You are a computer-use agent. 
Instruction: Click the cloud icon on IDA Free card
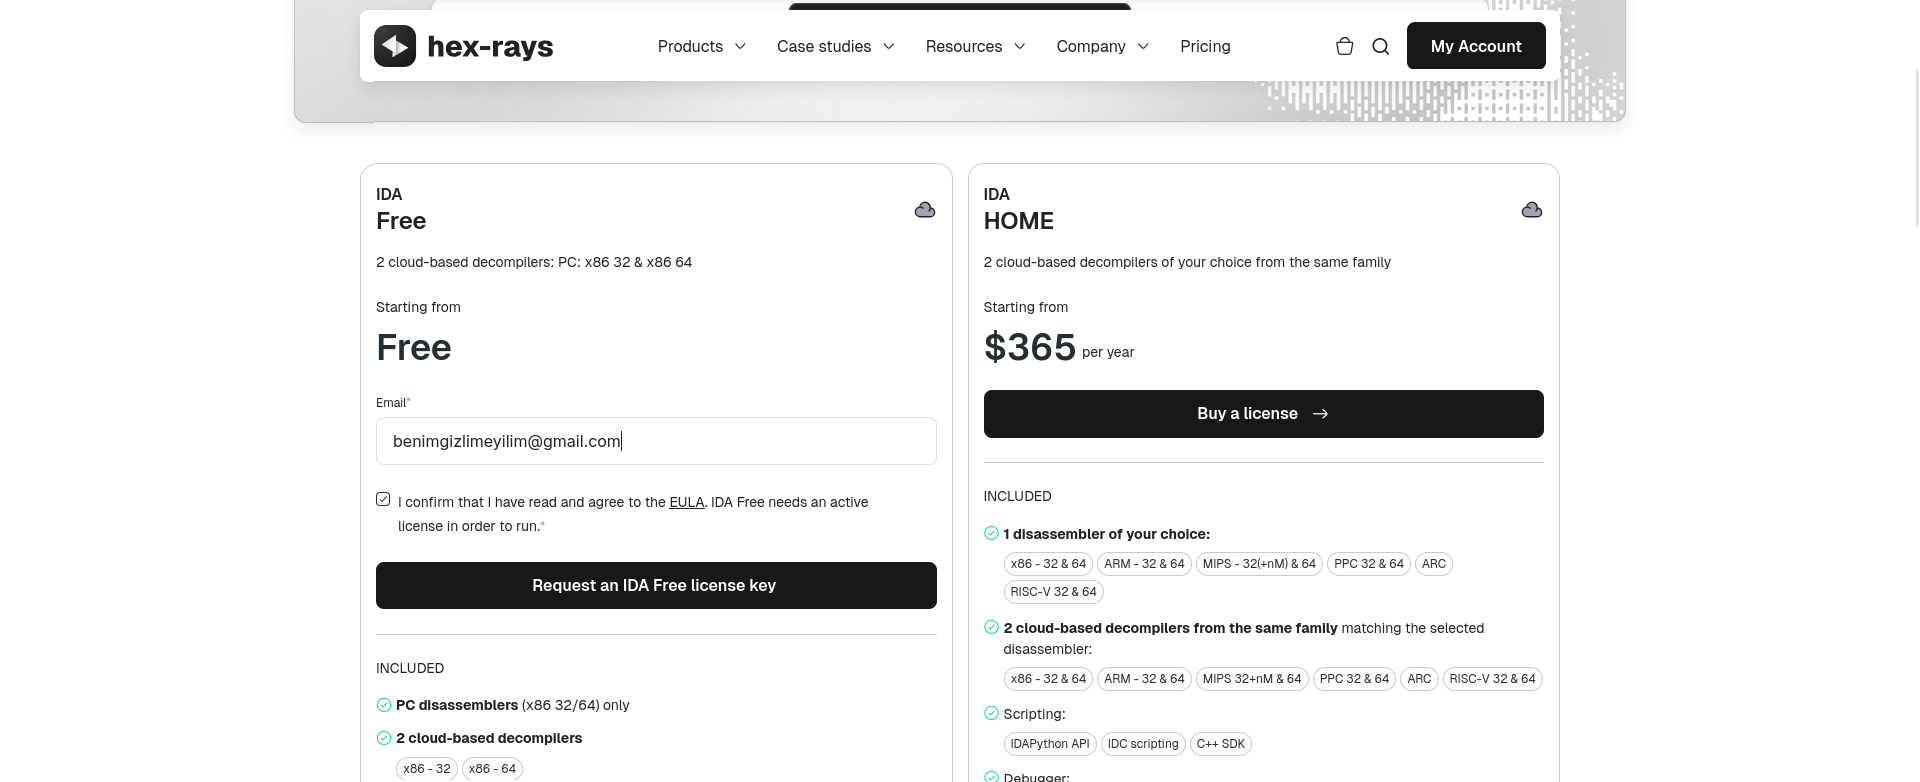pos(925,209)
